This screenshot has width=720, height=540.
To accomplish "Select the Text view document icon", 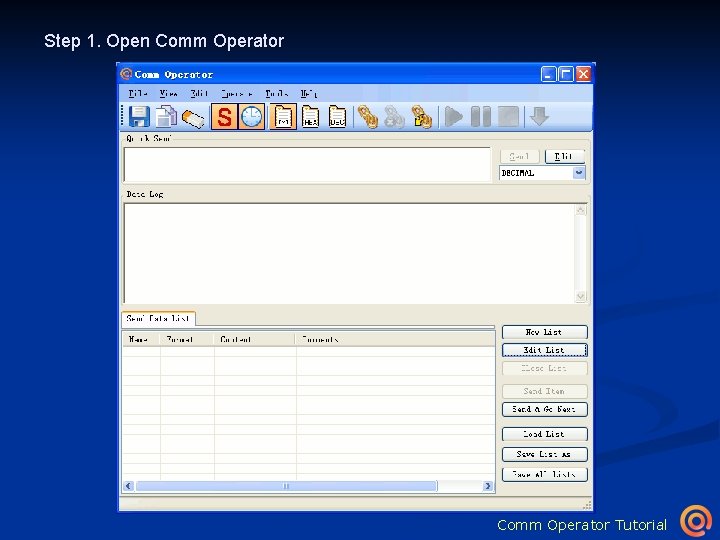I will pos(283,117).
